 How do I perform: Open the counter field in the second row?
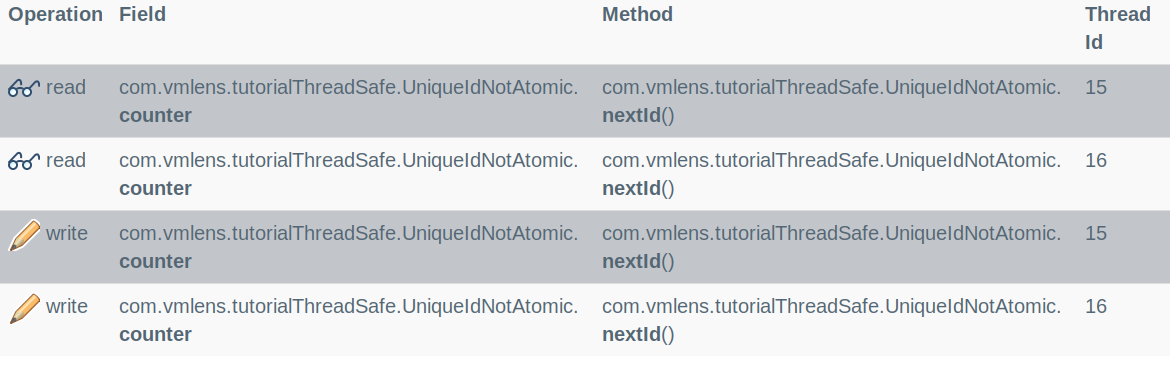click(x=155, y=188)
